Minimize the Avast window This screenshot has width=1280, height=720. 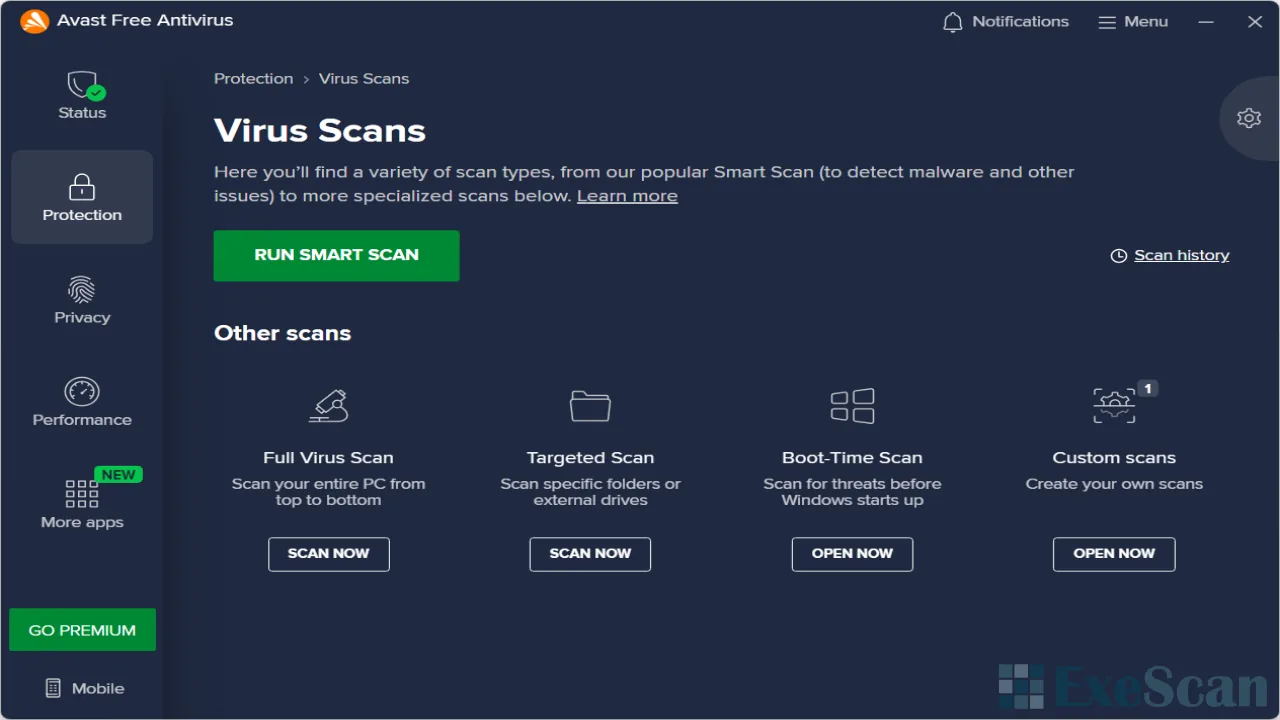point(1206,22)
